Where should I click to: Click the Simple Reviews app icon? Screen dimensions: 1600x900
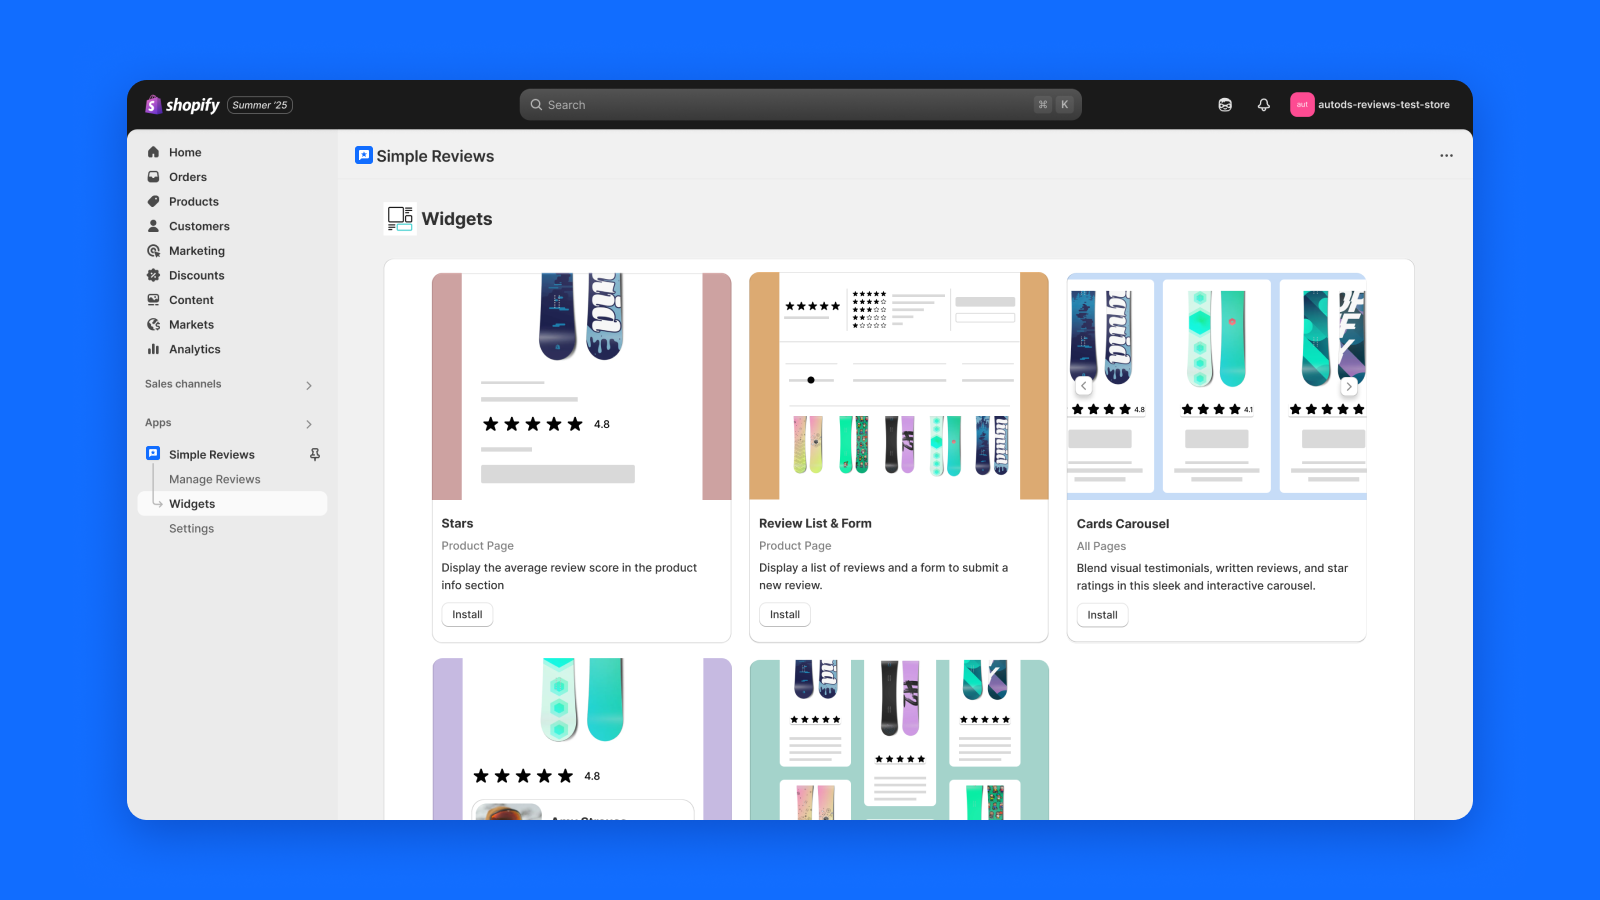click(152, 453)
